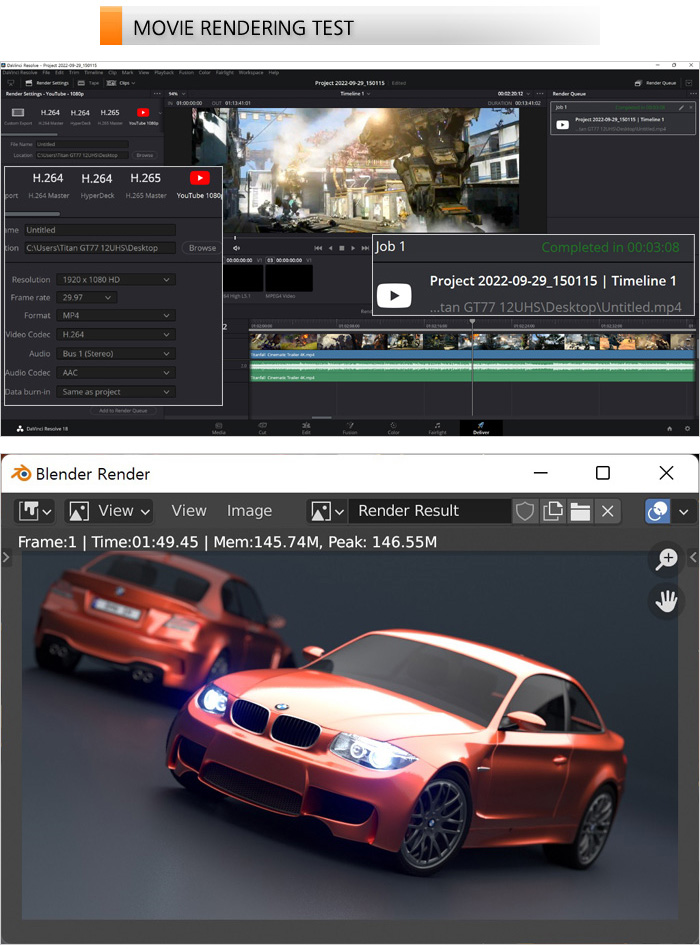The width and height of the screenshot is (700, 949).
Task: Toggle the Render Queue panel button
Action: [655, 83]
